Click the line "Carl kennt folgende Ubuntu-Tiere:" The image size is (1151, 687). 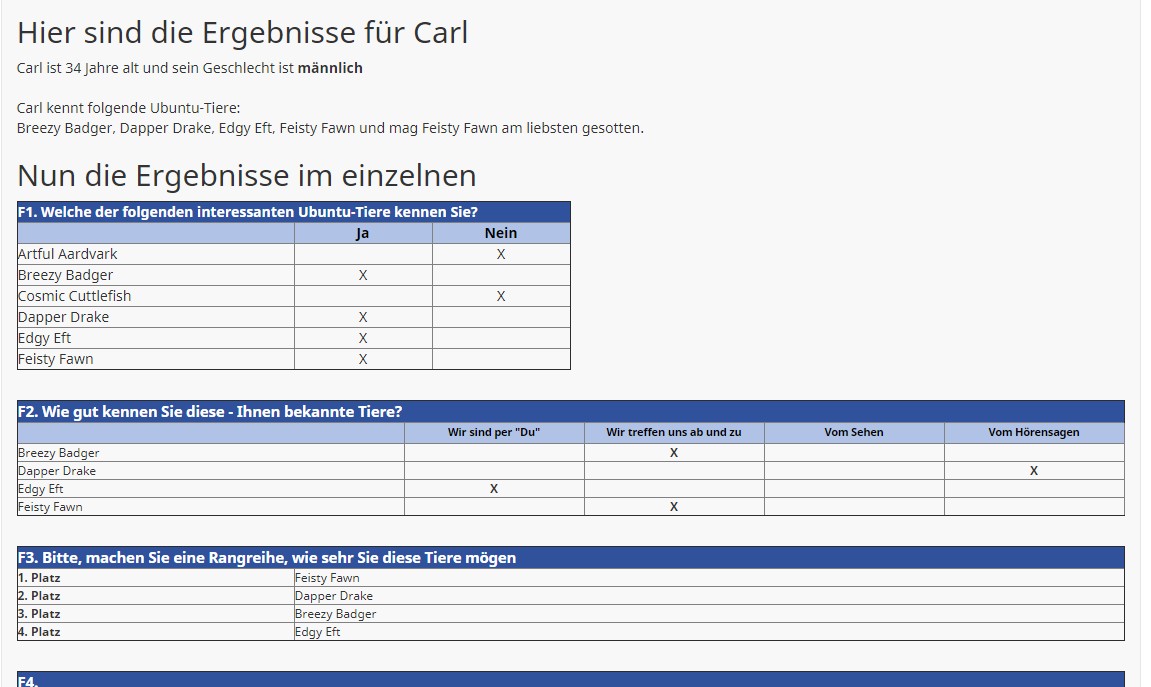pos(128,108)
